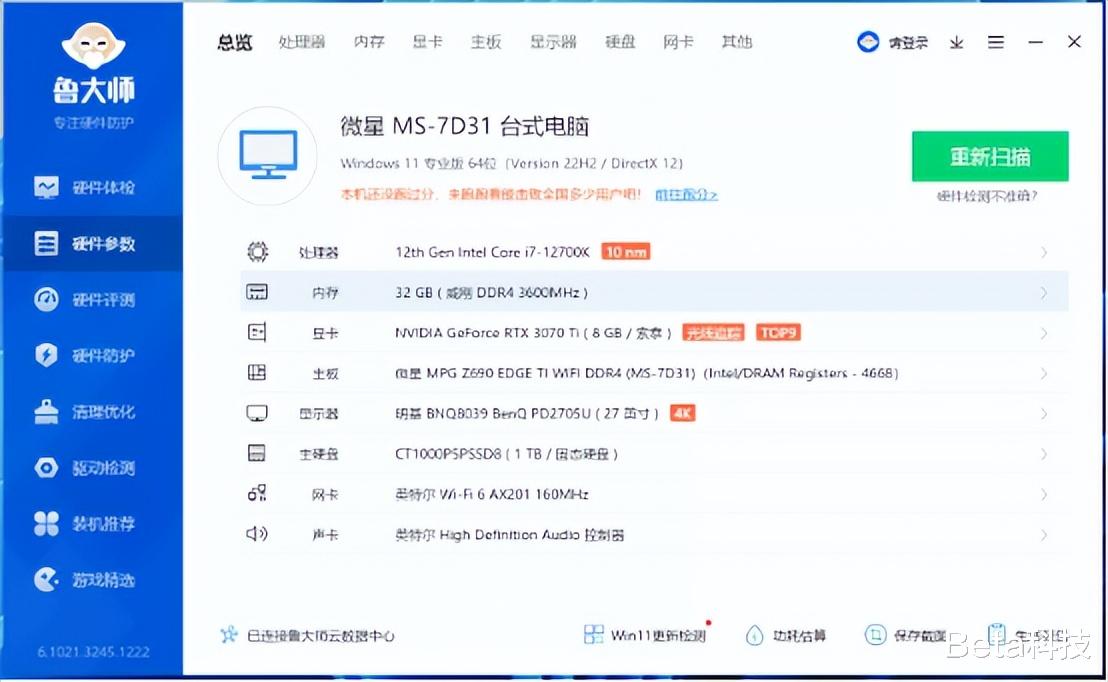
Task: Click 请登录 login text
Action: tap(908, 43)
